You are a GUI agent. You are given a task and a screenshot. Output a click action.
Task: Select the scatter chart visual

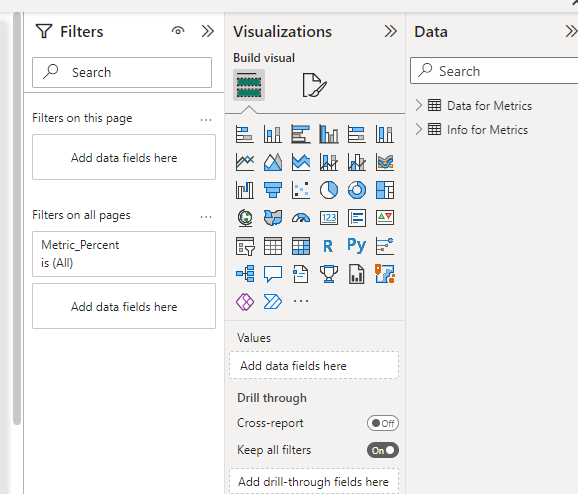301,190
